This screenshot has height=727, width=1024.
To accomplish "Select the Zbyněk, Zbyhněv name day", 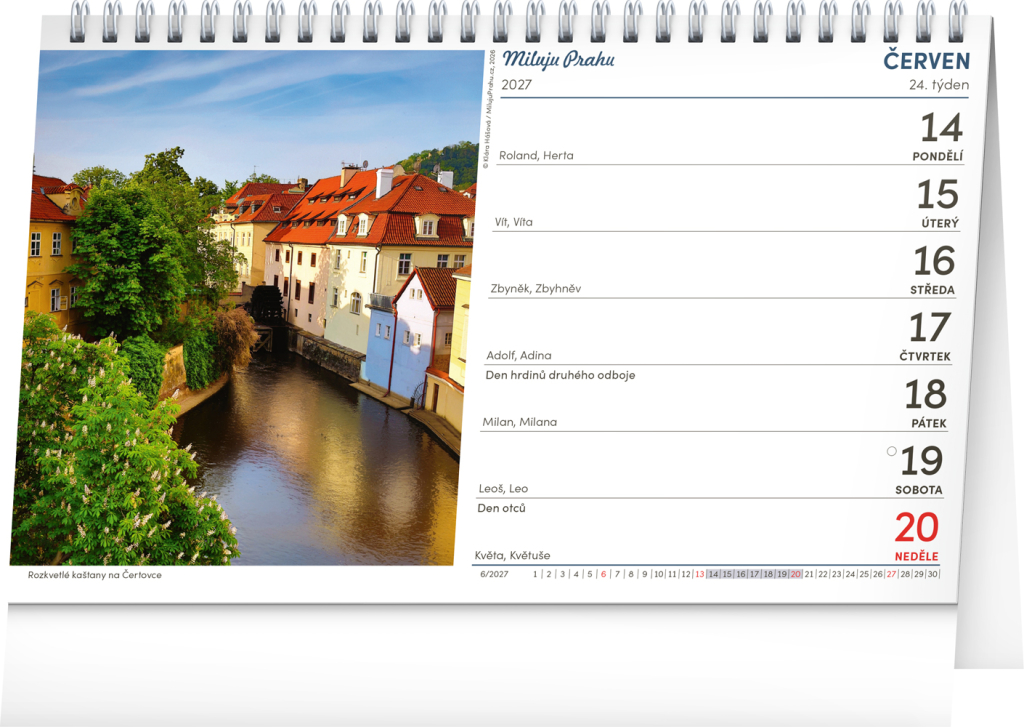I will [535, 288].
